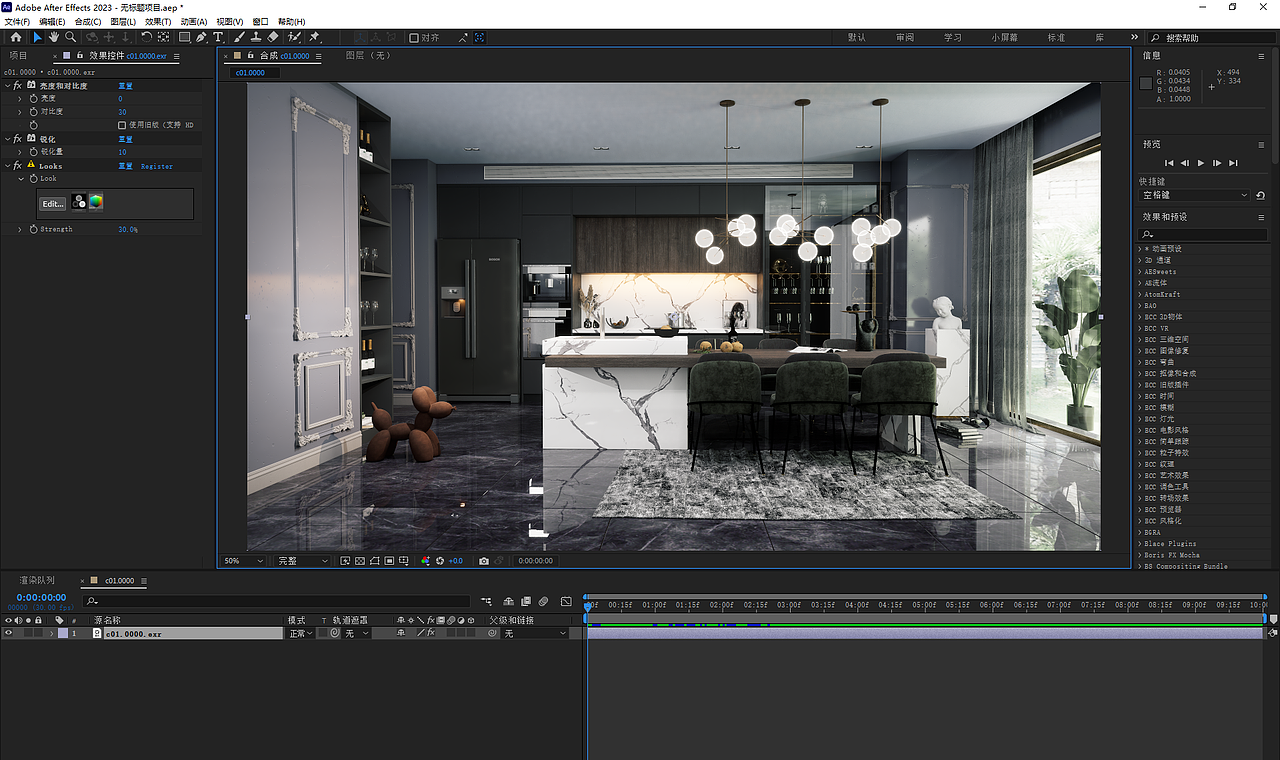Click the snapshot camera icon in viewer
The width and height of the screenshot is (1280, 760).
[x=484, y=561]
